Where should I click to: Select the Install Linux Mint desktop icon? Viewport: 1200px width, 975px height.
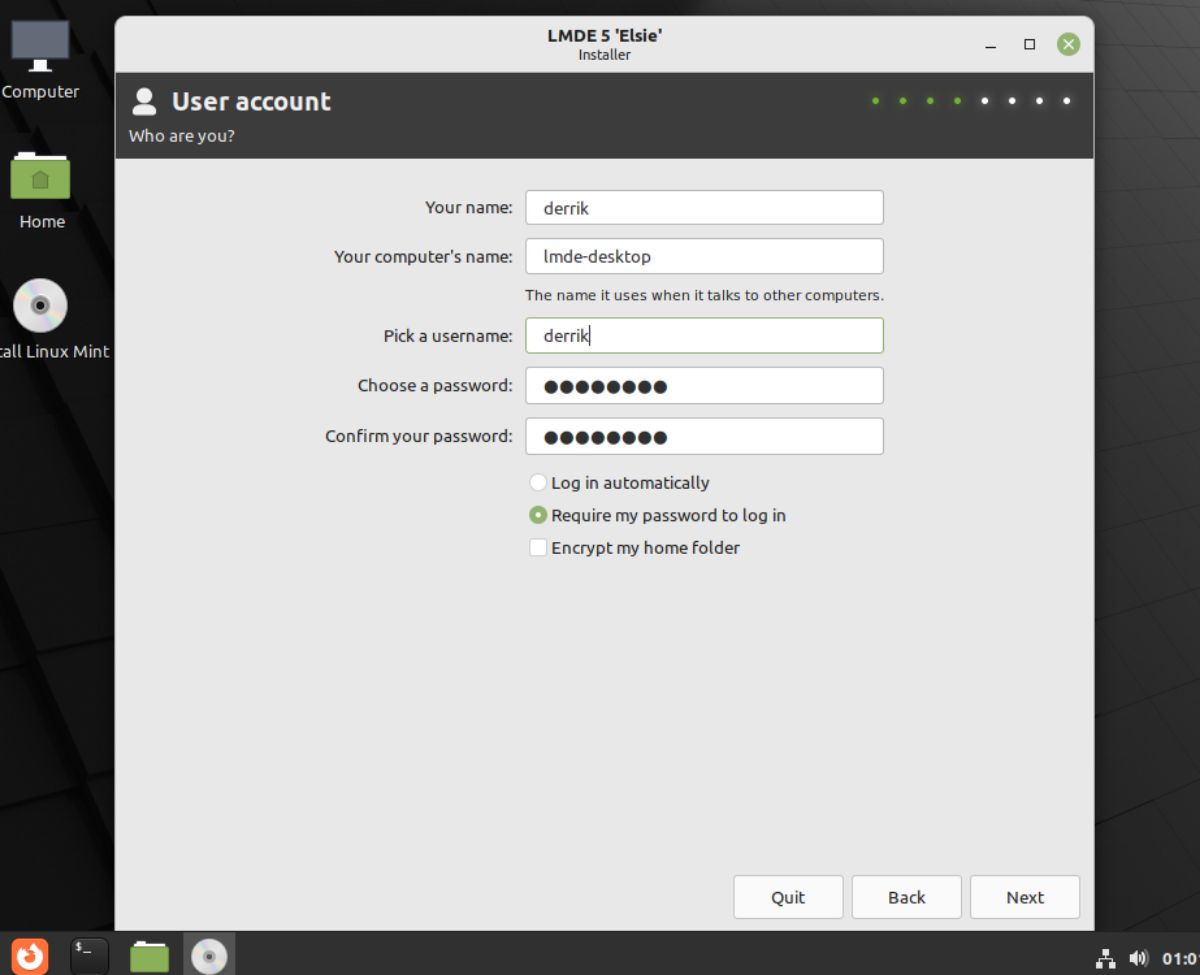tap(40, 305)
